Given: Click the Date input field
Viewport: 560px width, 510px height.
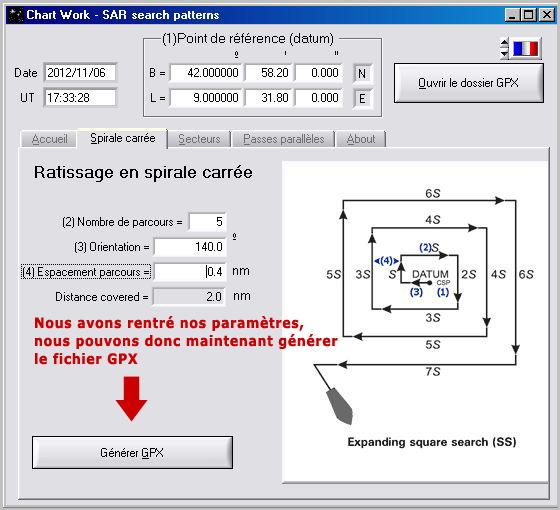Looking at the screenshot, I should pyautogui.click(x=80, y=73).
